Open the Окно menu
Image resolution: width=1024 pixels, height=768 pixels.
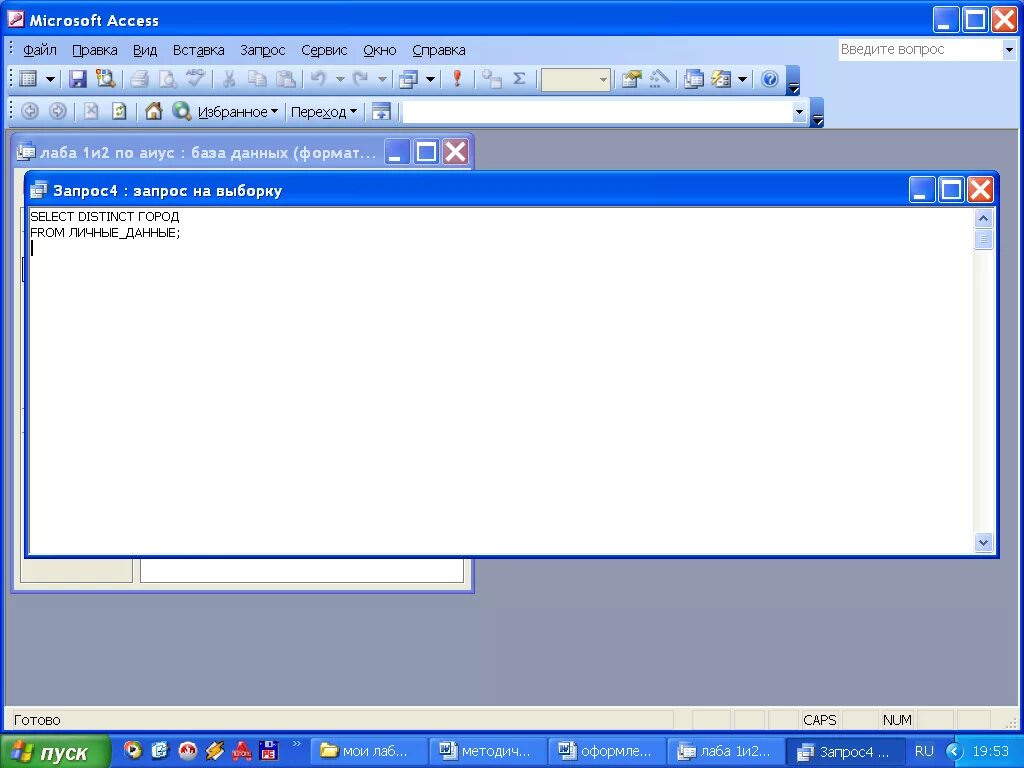pos(379,50)
